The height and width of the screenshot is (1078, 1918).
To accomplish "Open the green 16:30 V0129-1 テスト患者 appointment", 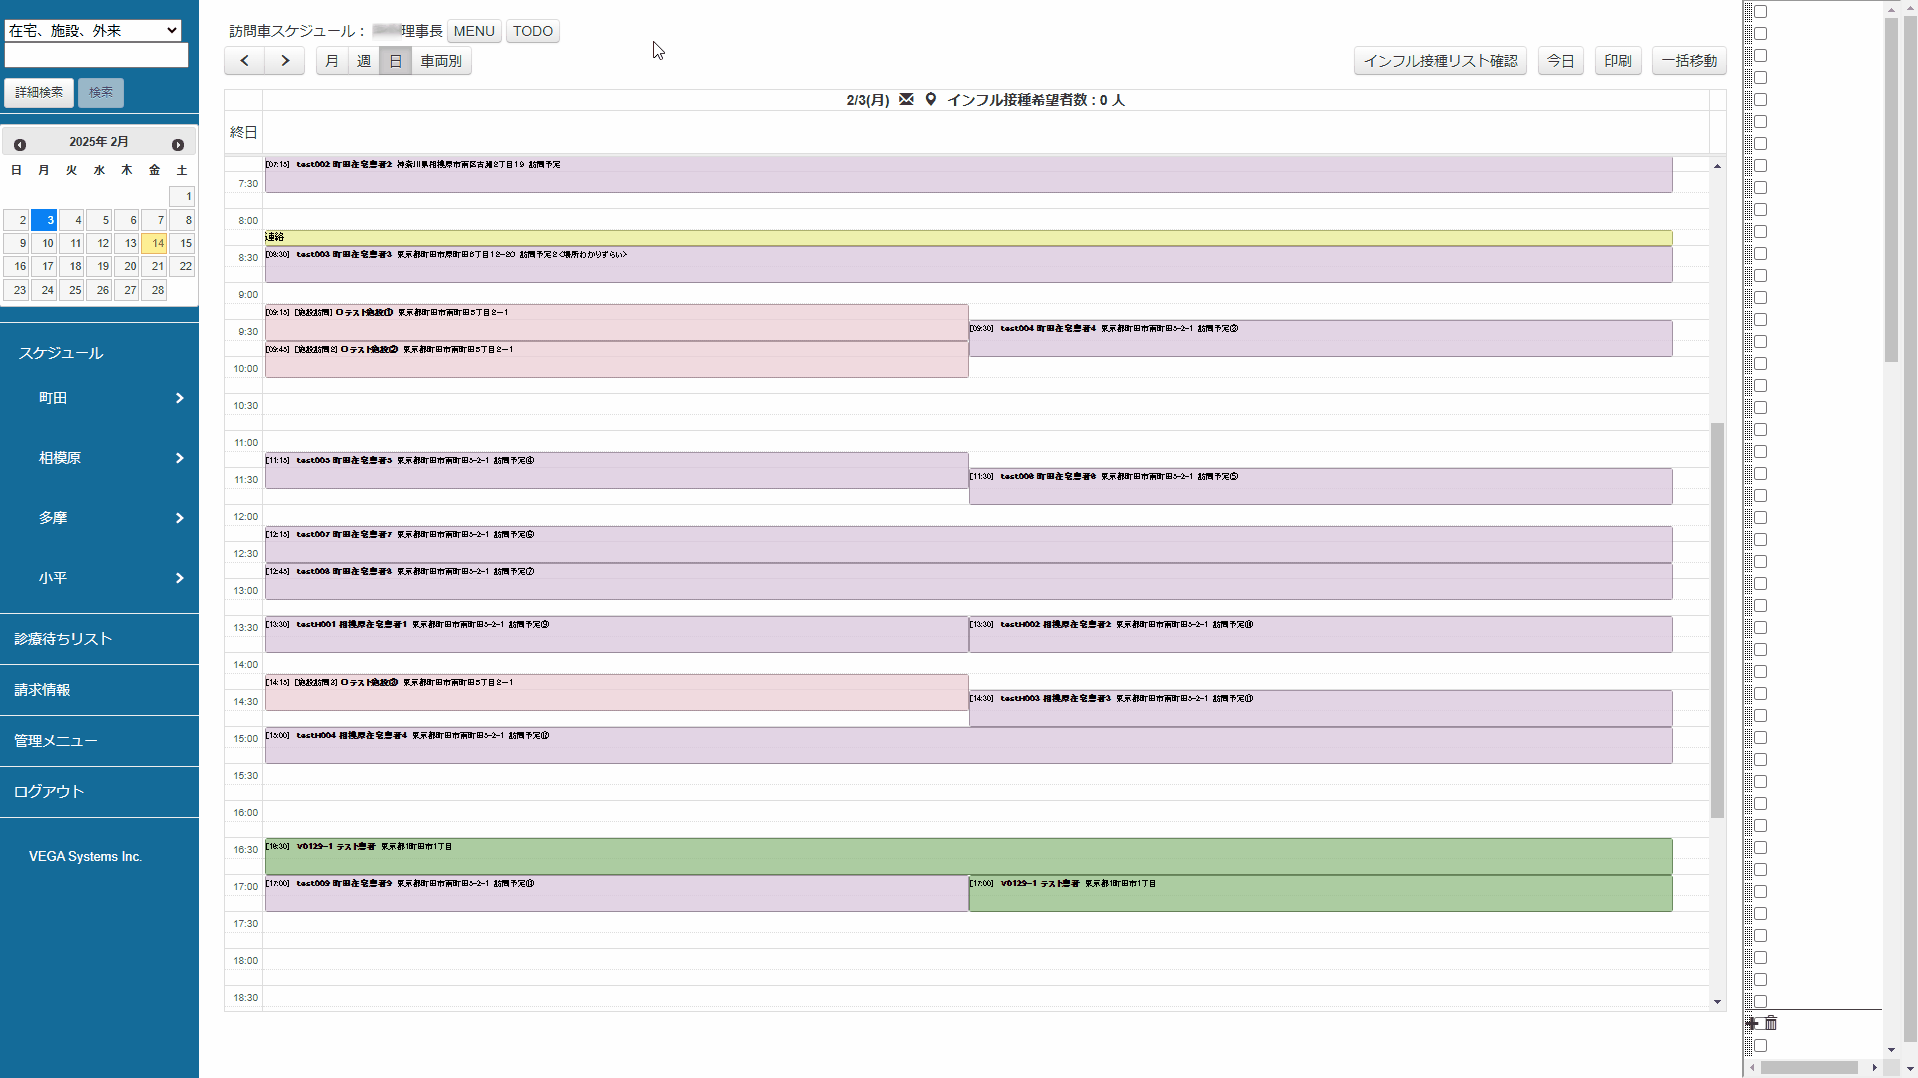I will (x=968, y=856).
